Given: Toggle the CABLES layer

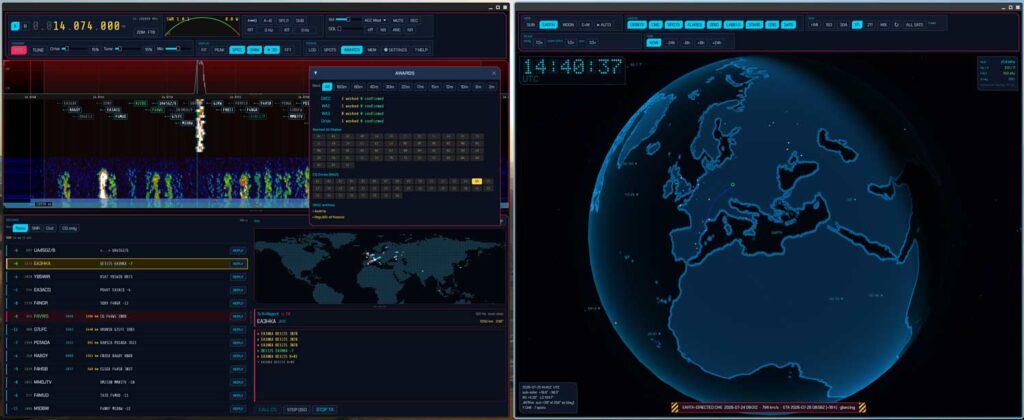Looking at the screenshot, I should [x=733, y=25].
